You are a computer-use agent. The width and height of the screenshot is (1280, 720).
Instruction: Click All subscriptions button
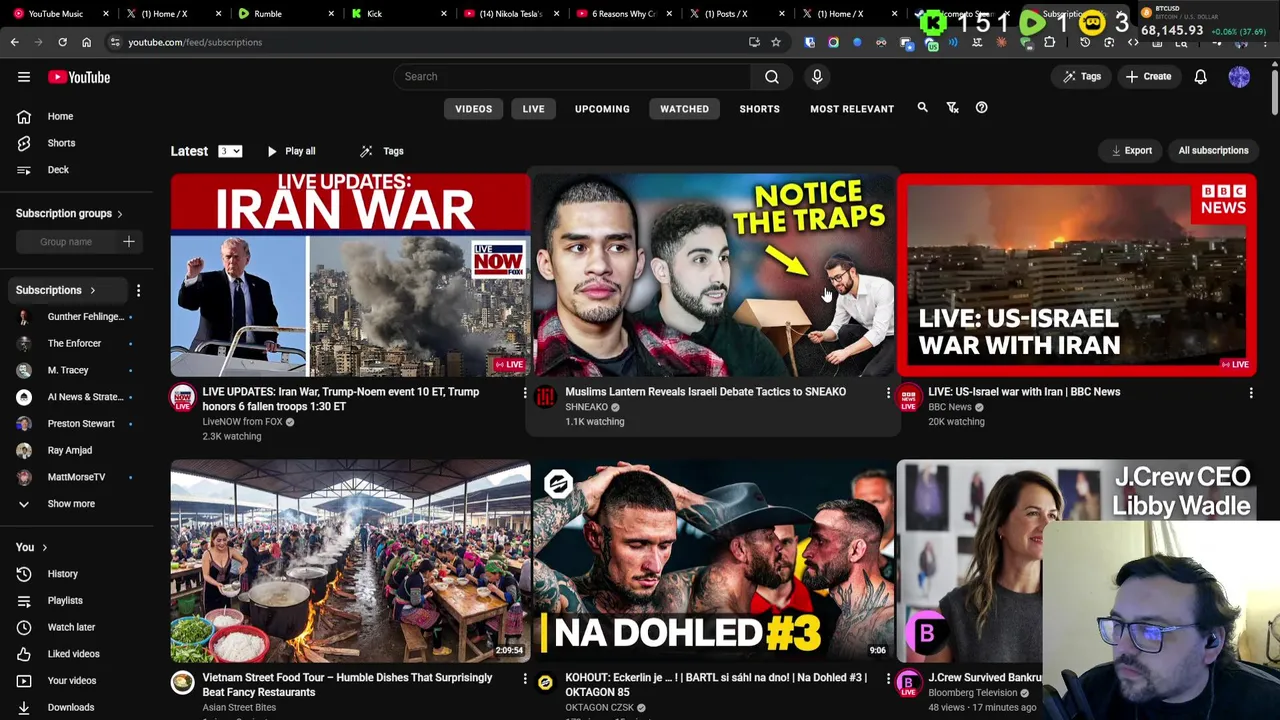(1213, 151)
